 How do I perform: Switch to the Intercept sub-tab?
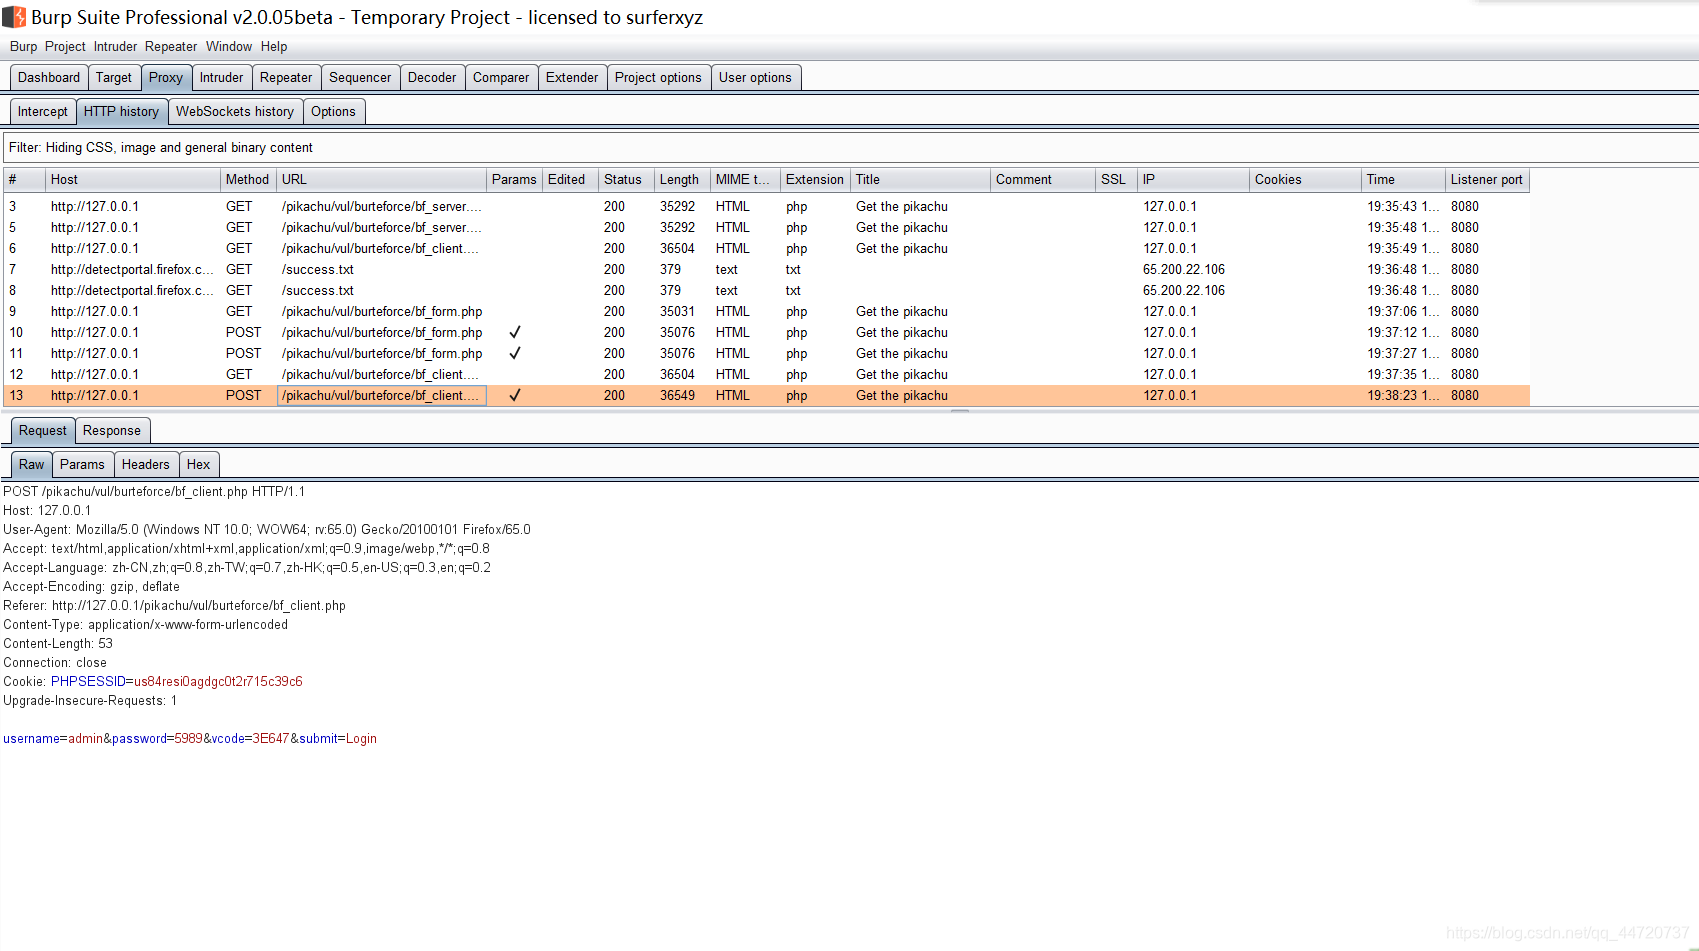click(43, 111)
